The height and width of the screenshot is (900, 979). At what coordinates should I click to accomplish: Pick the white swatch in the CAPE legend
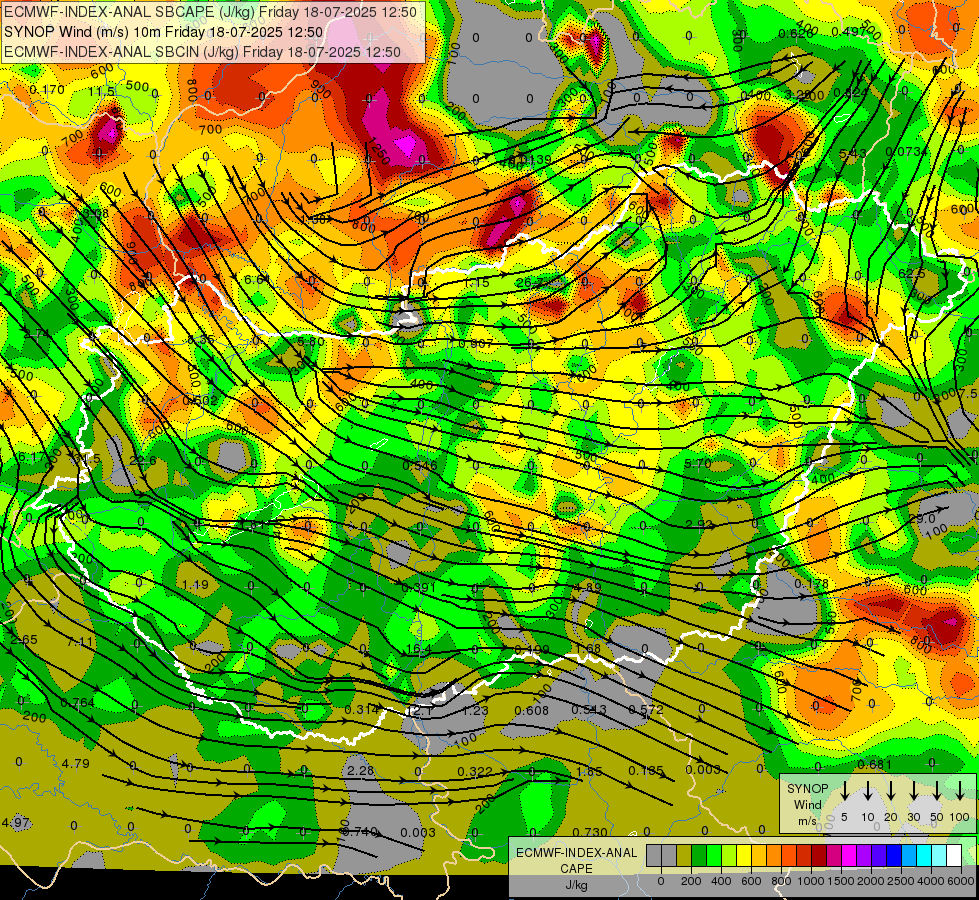tap(954, 856)
